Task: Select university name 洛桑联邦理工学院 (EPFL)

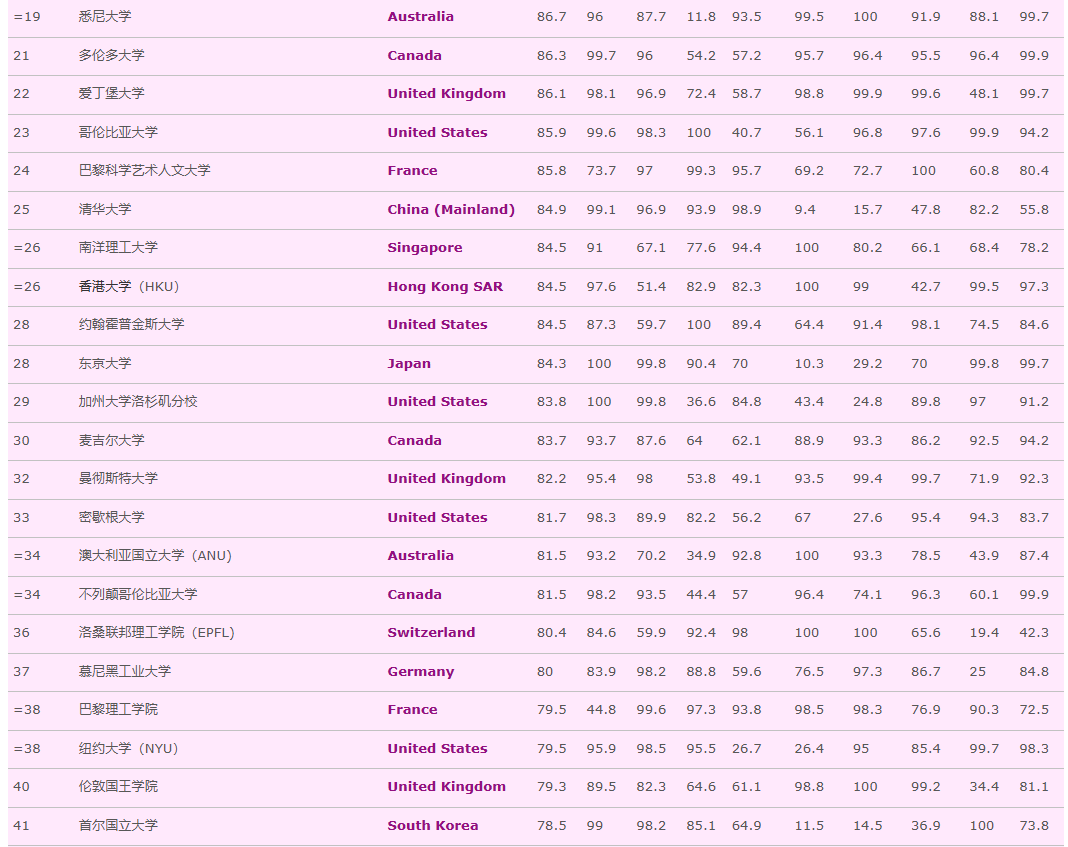Action: click(x=157, y=633)
